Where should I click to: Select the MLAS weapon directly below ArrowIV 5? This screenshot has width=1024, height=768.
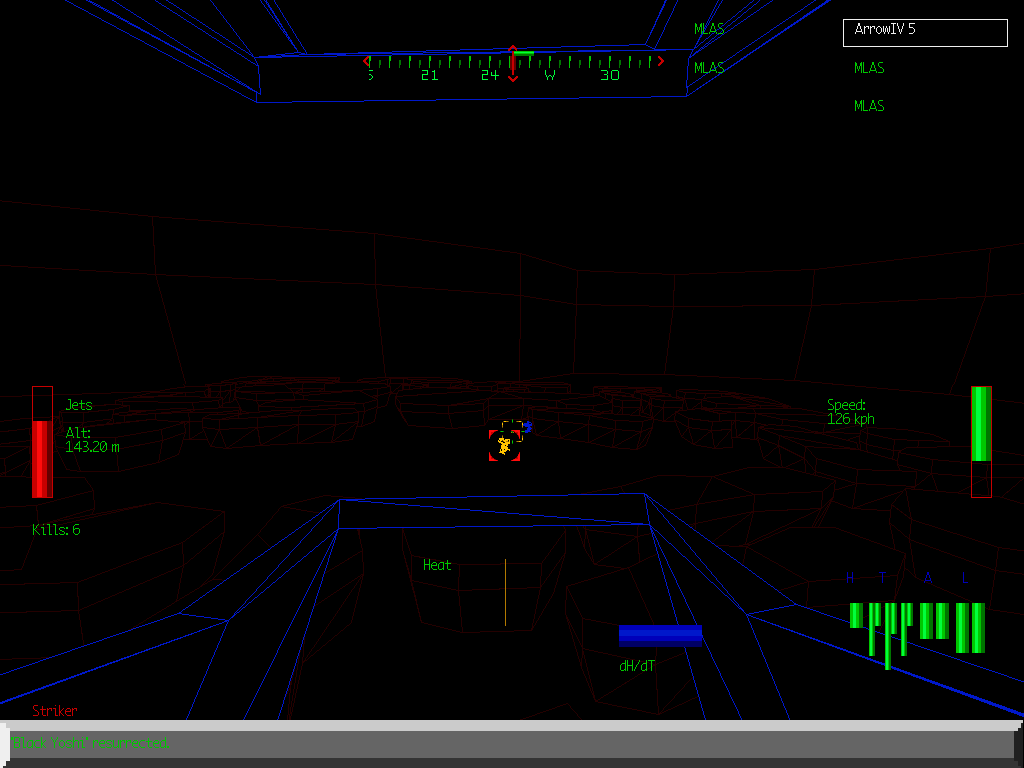point(869,68)
